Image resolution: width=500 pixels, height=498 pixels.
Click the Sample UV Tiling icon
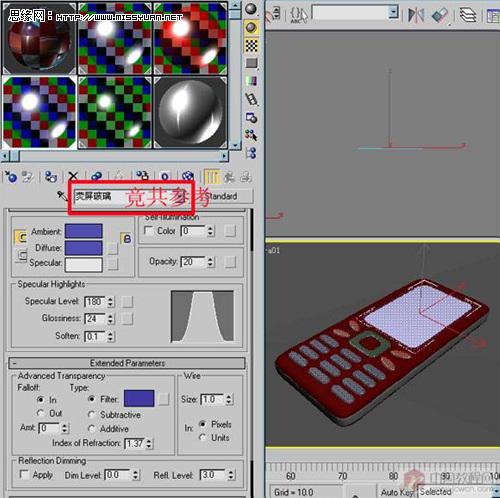click(251, 63)
